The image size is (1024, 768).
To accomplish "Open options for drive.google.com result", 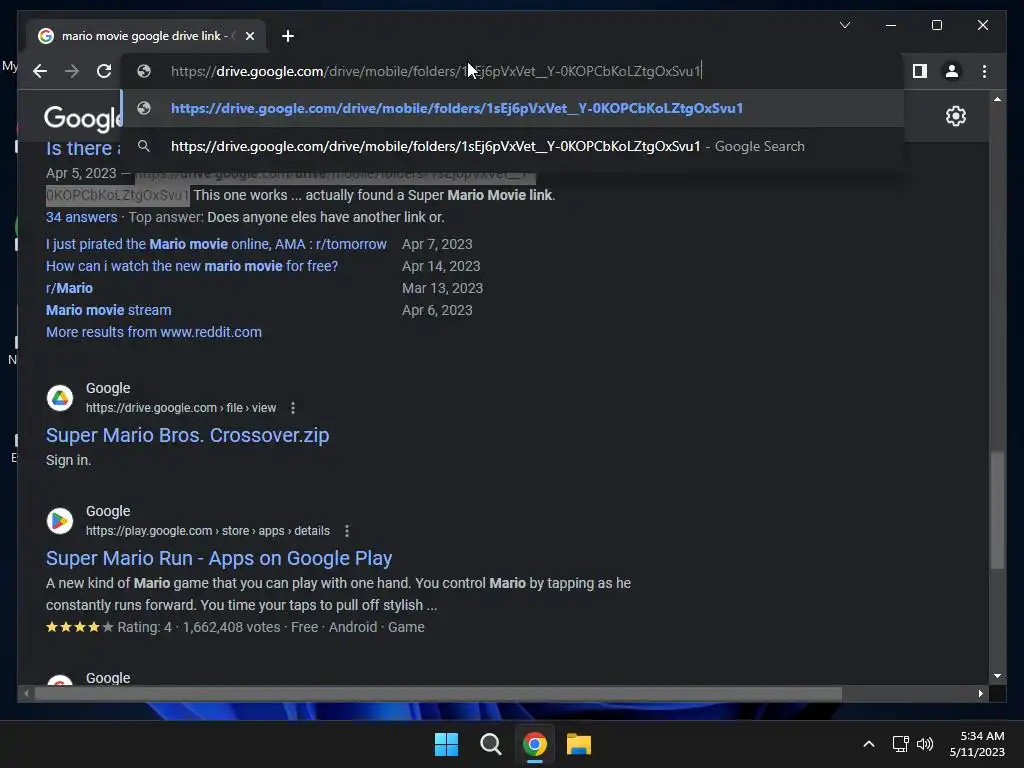I will pyautogui.click(x=293, y=408).
